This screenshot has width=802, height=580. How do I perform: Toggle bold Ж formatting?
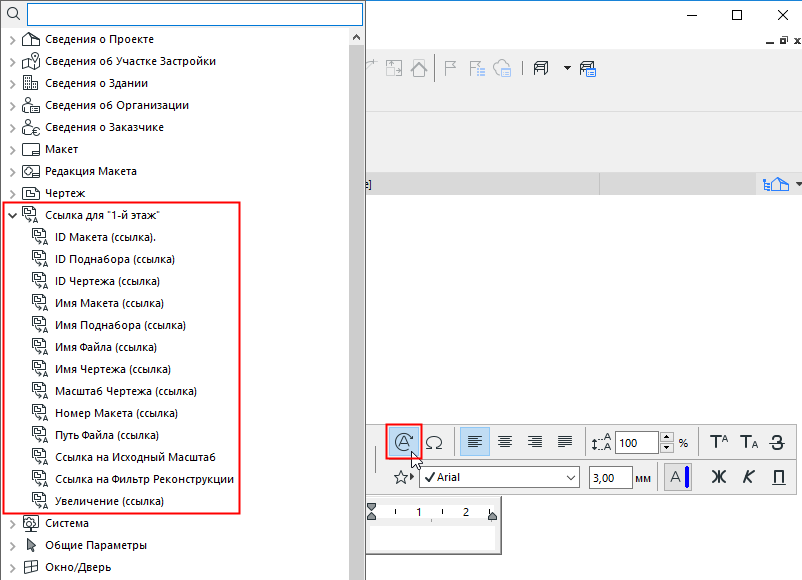(x=719, y=477)
